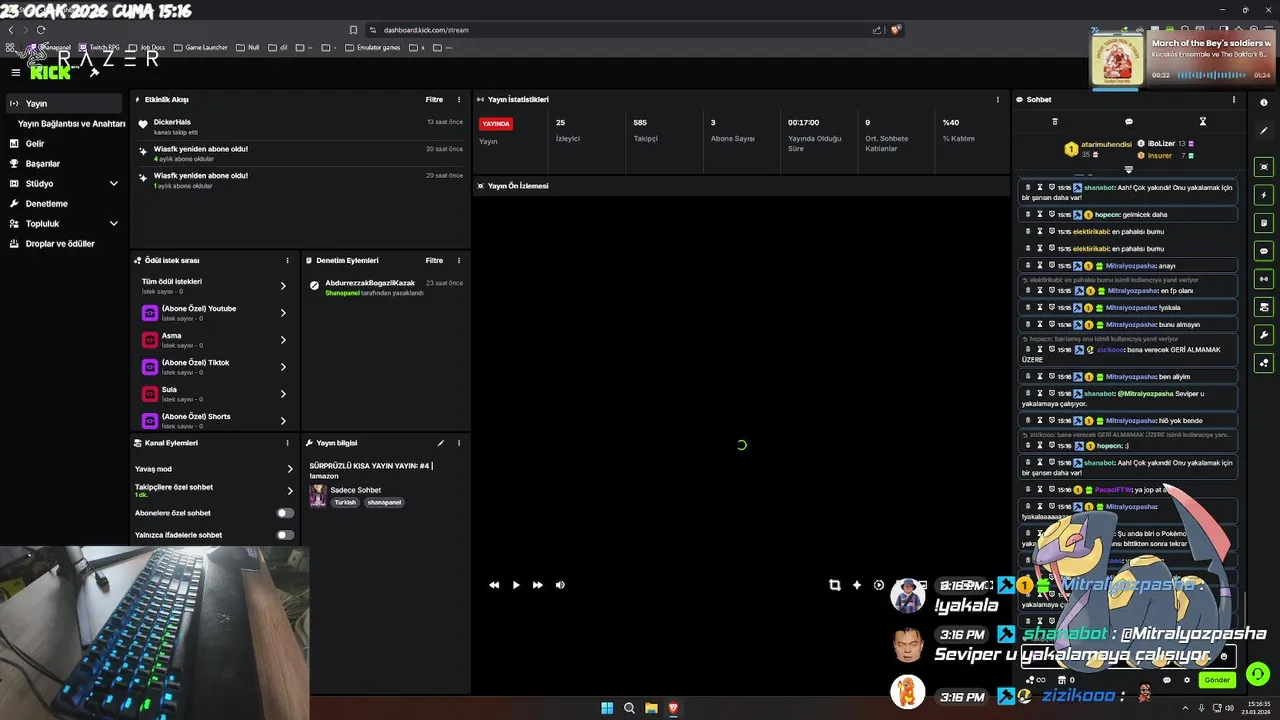Viewport: 1280px width, 720px height.
Task: Select the lightning activity icon in right sidebar
Action: point(1264,195)
